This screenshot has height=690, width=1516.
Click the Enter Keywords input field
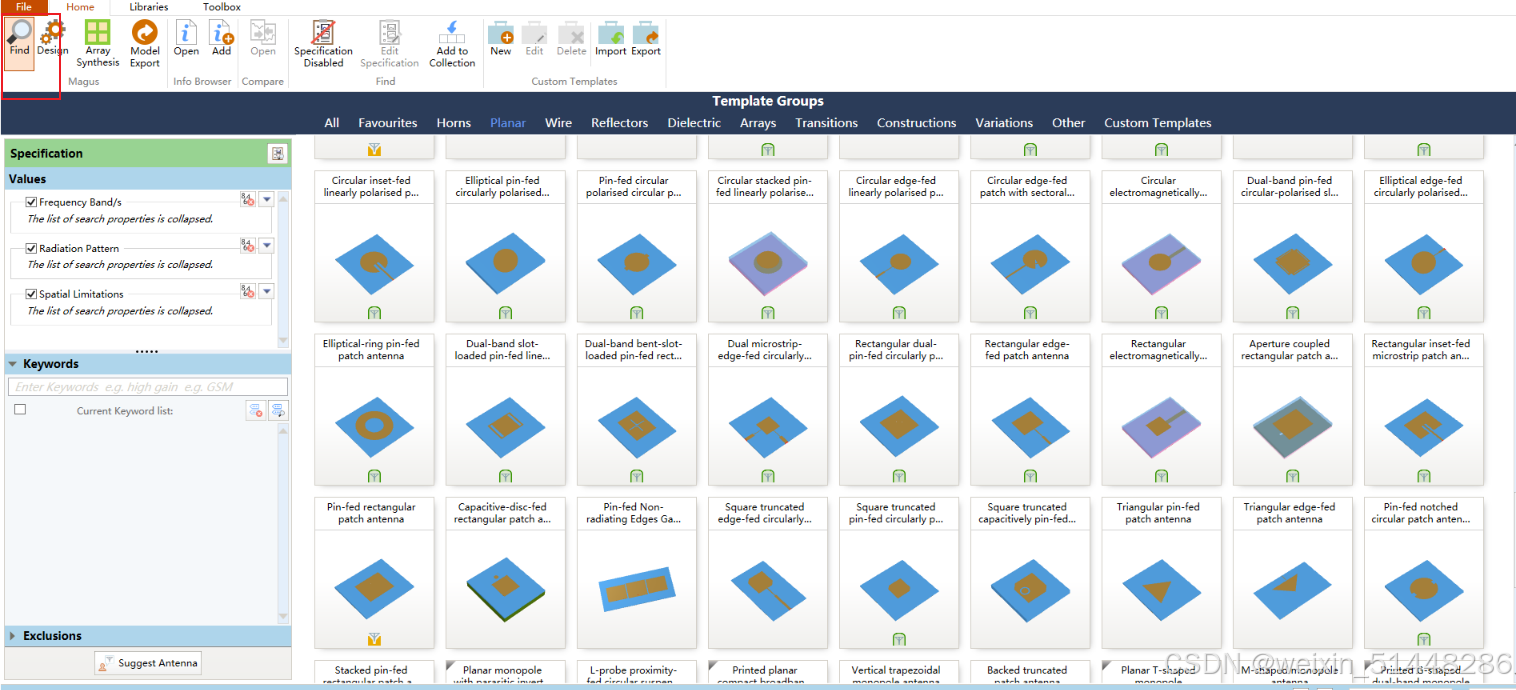[148, 387]
